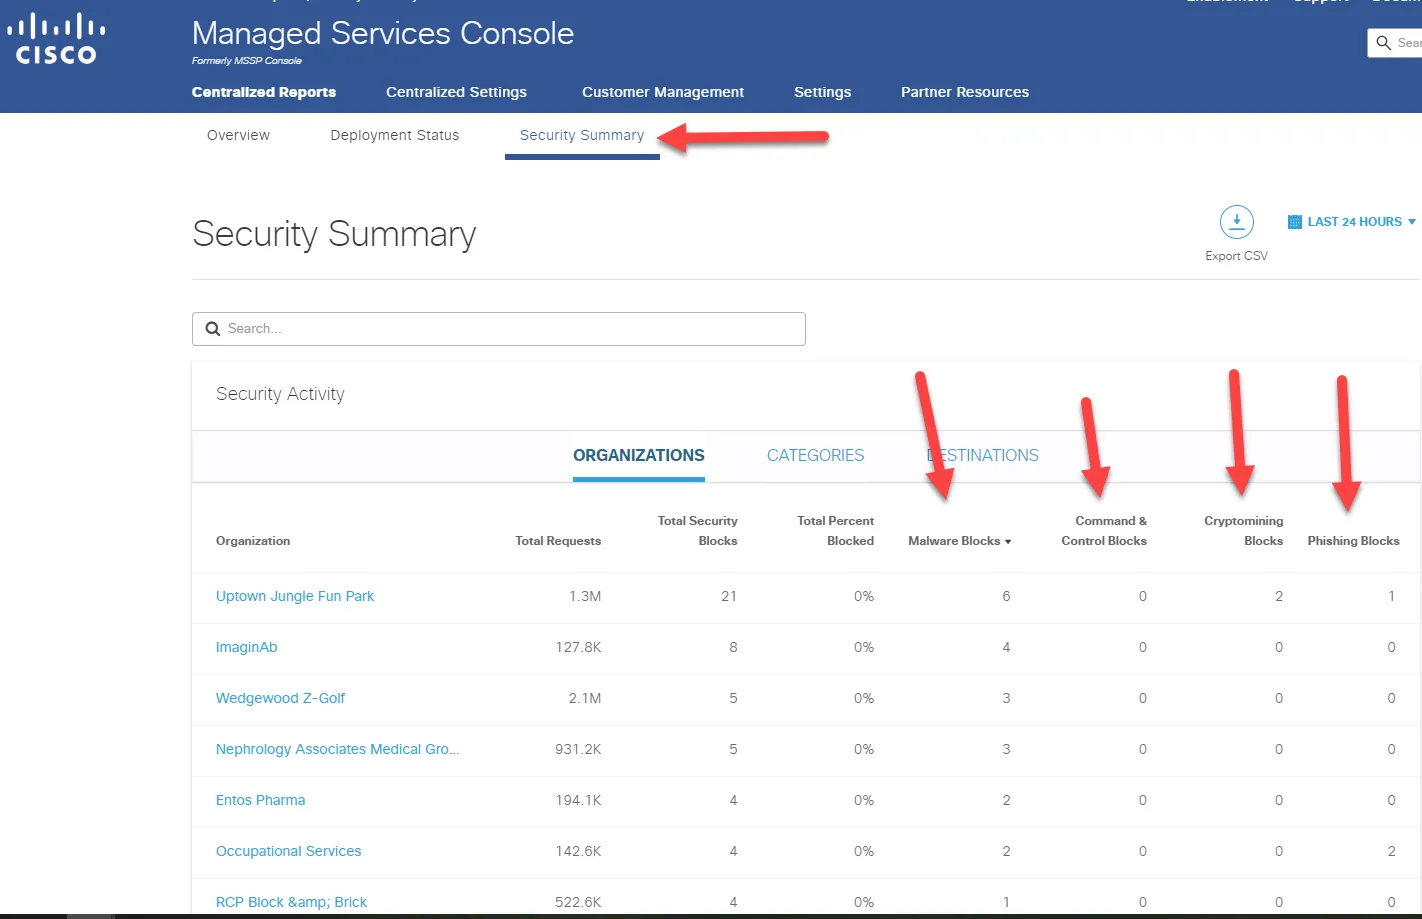
Task: Open Wedgewood Z-Golf organization
Action: pyautogui.click(x=280, y=698)
